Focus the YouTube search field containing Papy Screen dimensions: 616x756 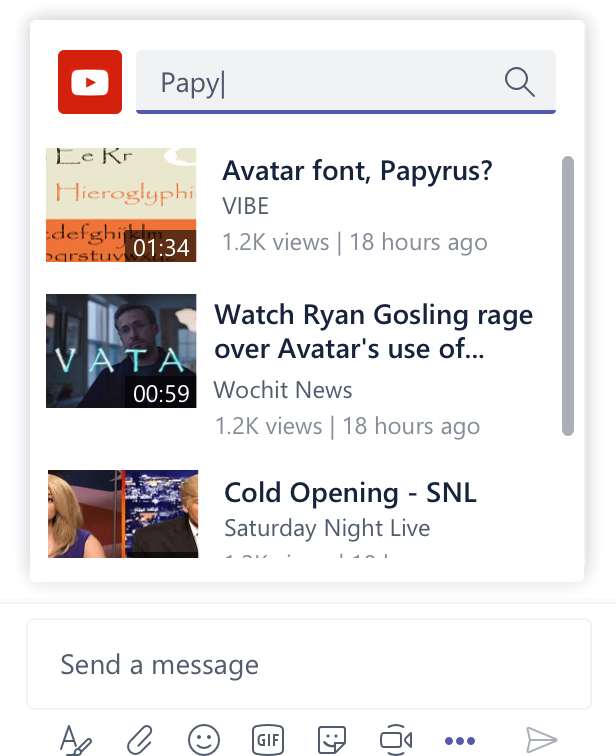pos(346,82)
